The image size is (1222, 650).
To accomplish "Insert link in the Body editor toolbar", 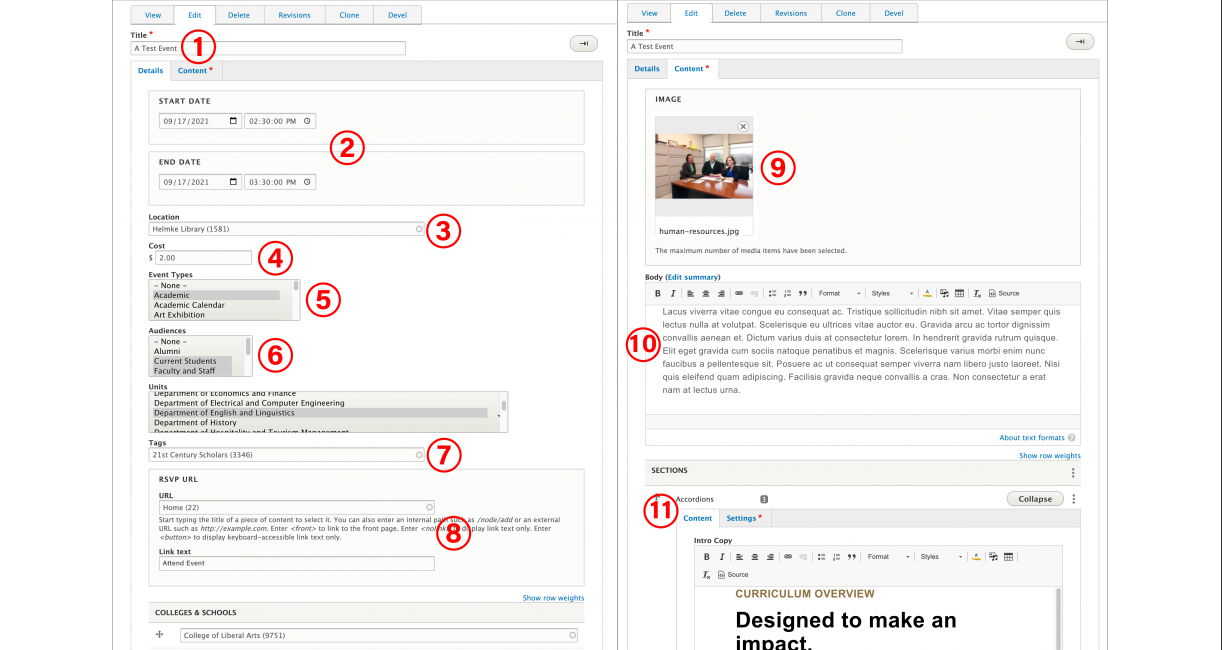I will click(x=739, y=293).
